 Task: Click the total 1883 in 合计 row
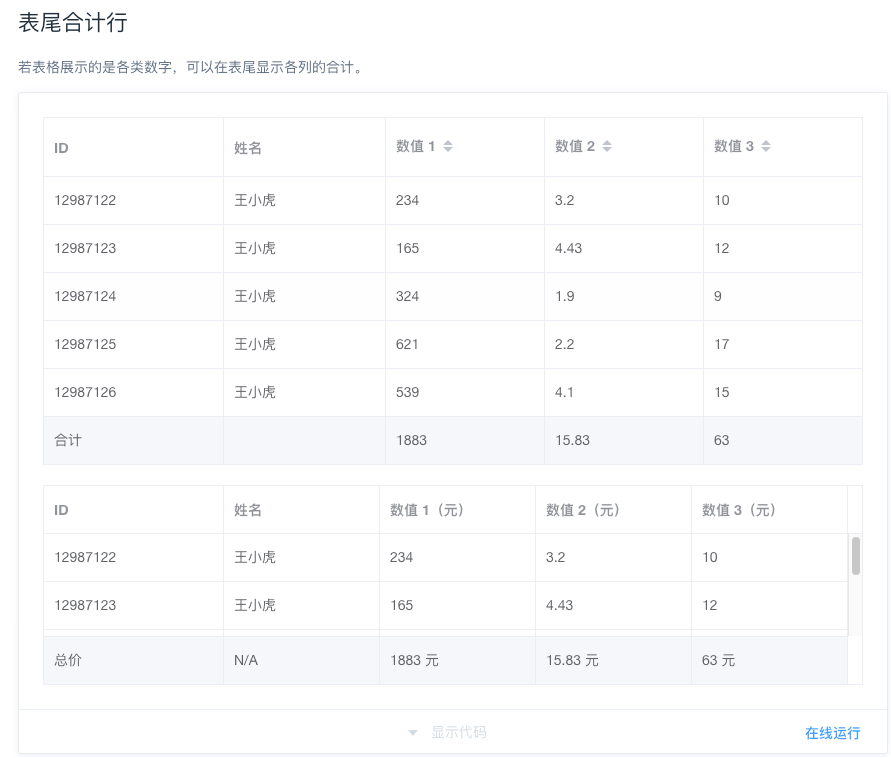411,440
